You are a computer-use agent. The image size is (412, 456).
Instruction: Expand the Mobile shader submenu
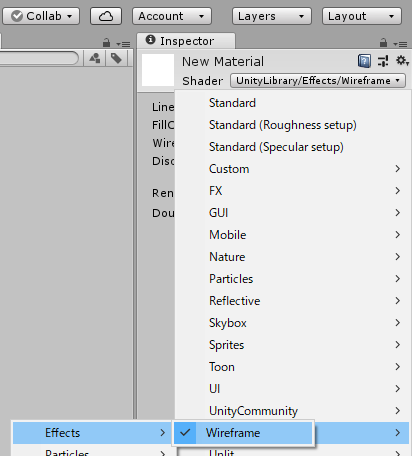(x=292, y=235)
